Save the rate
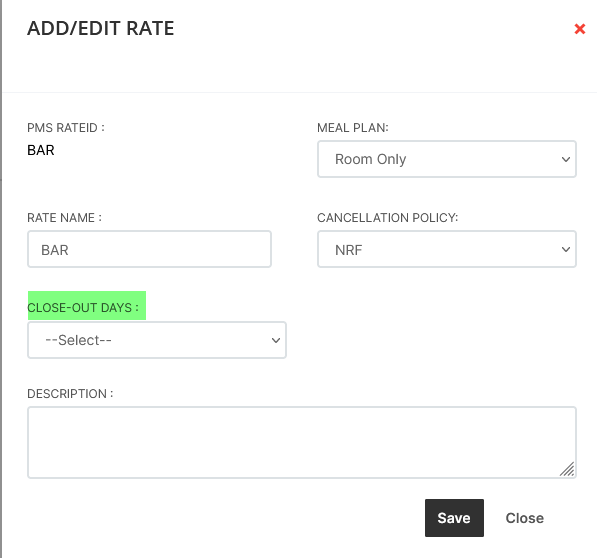Screen dimensions: 597x558 (454, 518)
